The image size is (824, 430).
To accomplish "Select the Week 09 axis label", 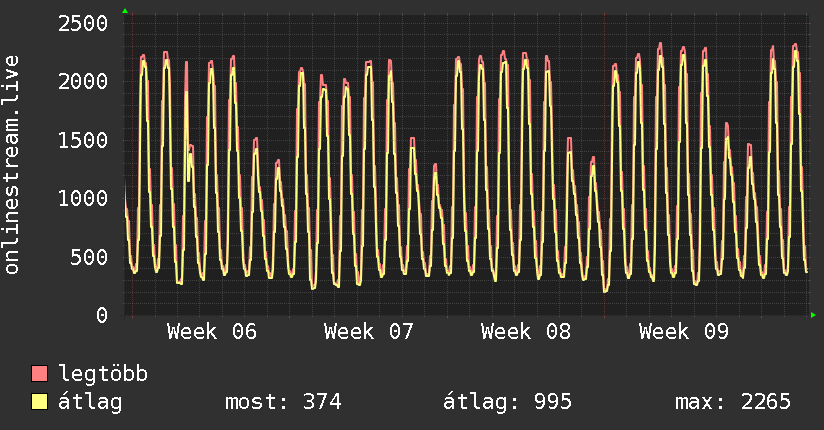I will click(x=684, y=332).
